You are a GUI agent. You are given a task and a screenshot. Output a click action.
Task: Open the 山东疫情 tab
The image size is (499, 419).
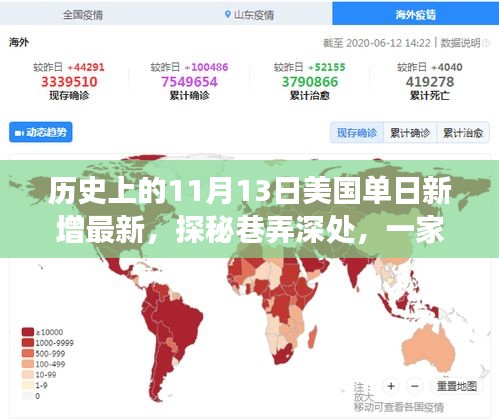[249, 15]
